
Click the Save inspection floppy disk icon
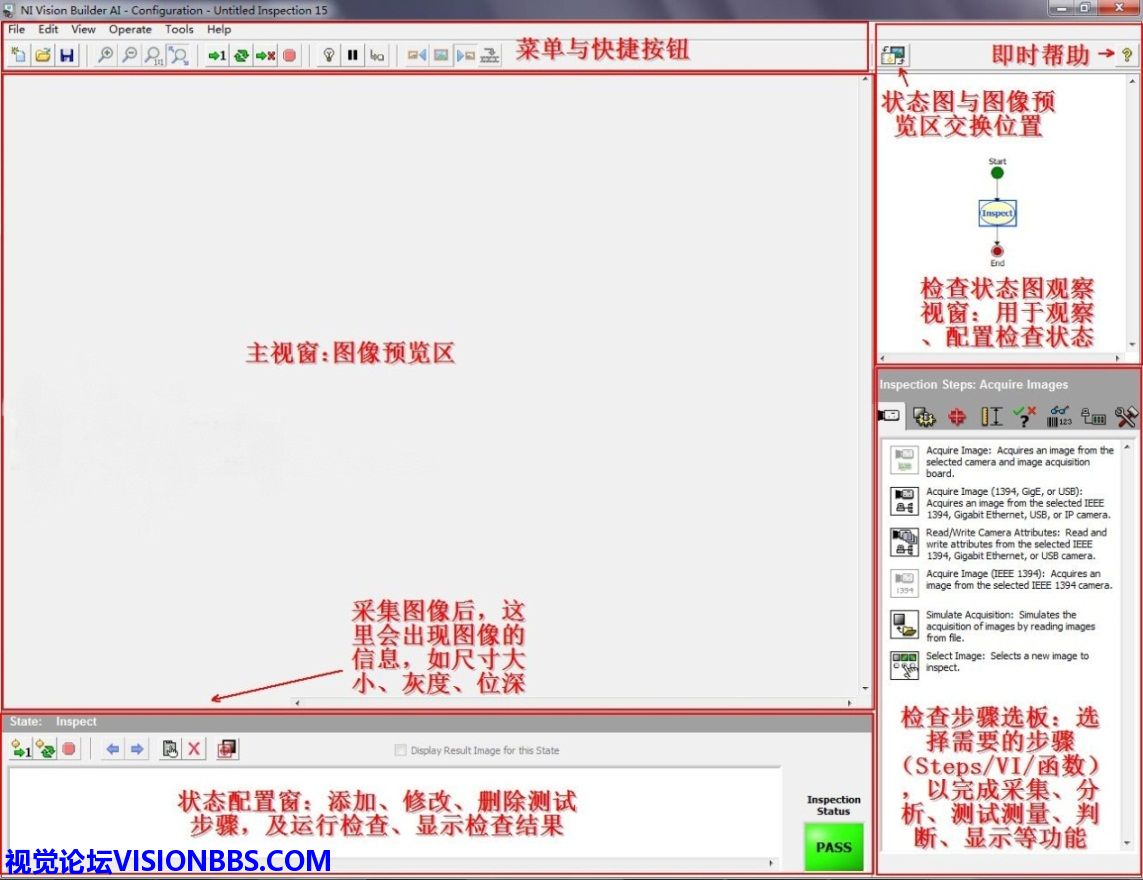click(x=67, y=56)
